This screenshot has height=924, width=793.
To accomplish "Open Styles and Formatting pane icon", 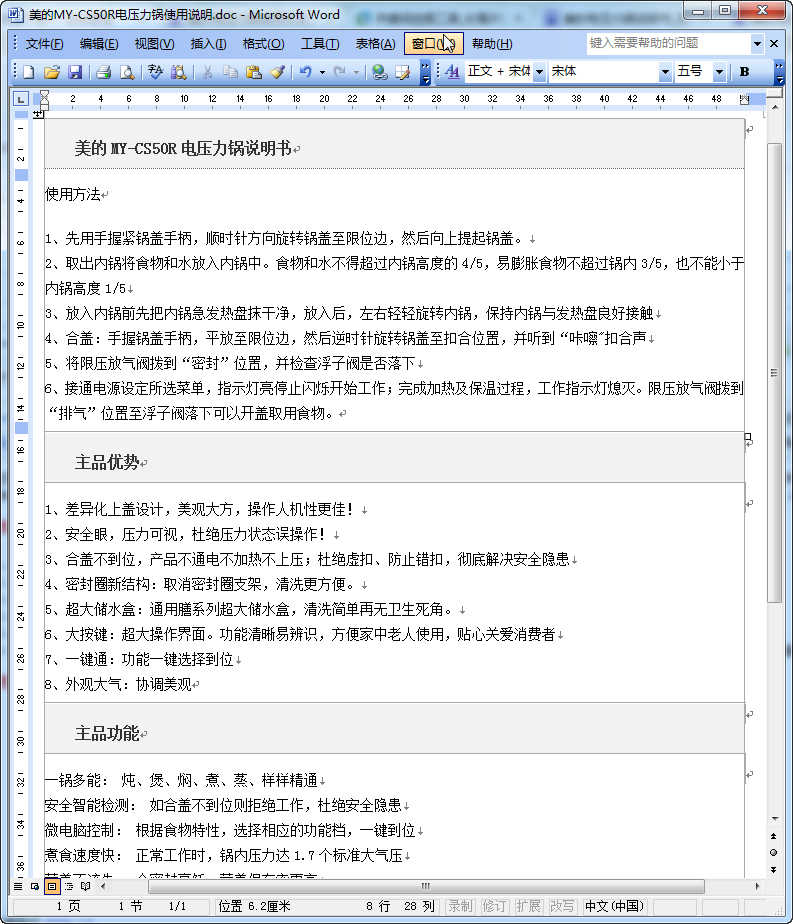I will (452, 72).
